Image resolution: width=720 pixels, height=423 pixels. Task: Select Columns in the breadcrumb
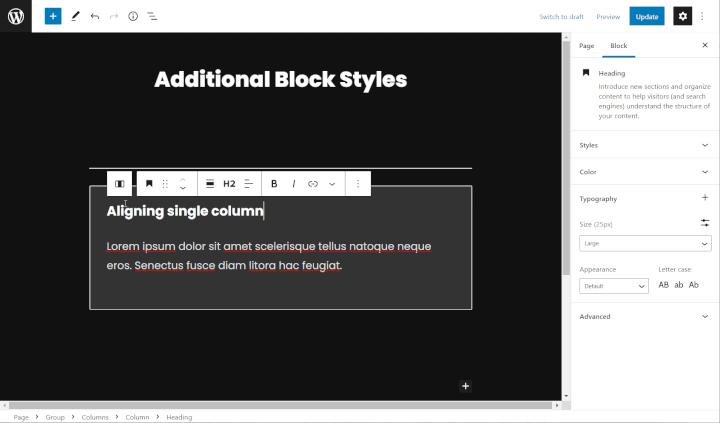coord(95,417)
